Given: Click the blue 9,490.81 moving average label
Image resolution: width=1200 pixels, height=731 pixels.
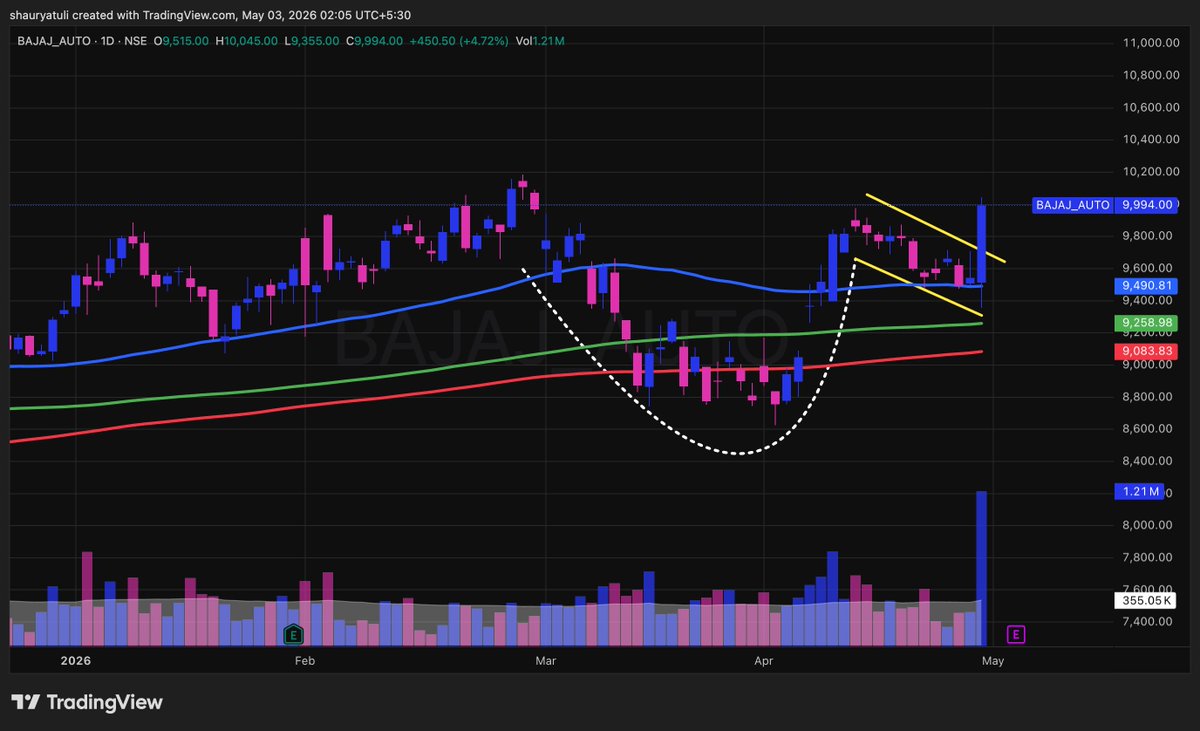Looking at the screenshot, I should coord(1144,286).
